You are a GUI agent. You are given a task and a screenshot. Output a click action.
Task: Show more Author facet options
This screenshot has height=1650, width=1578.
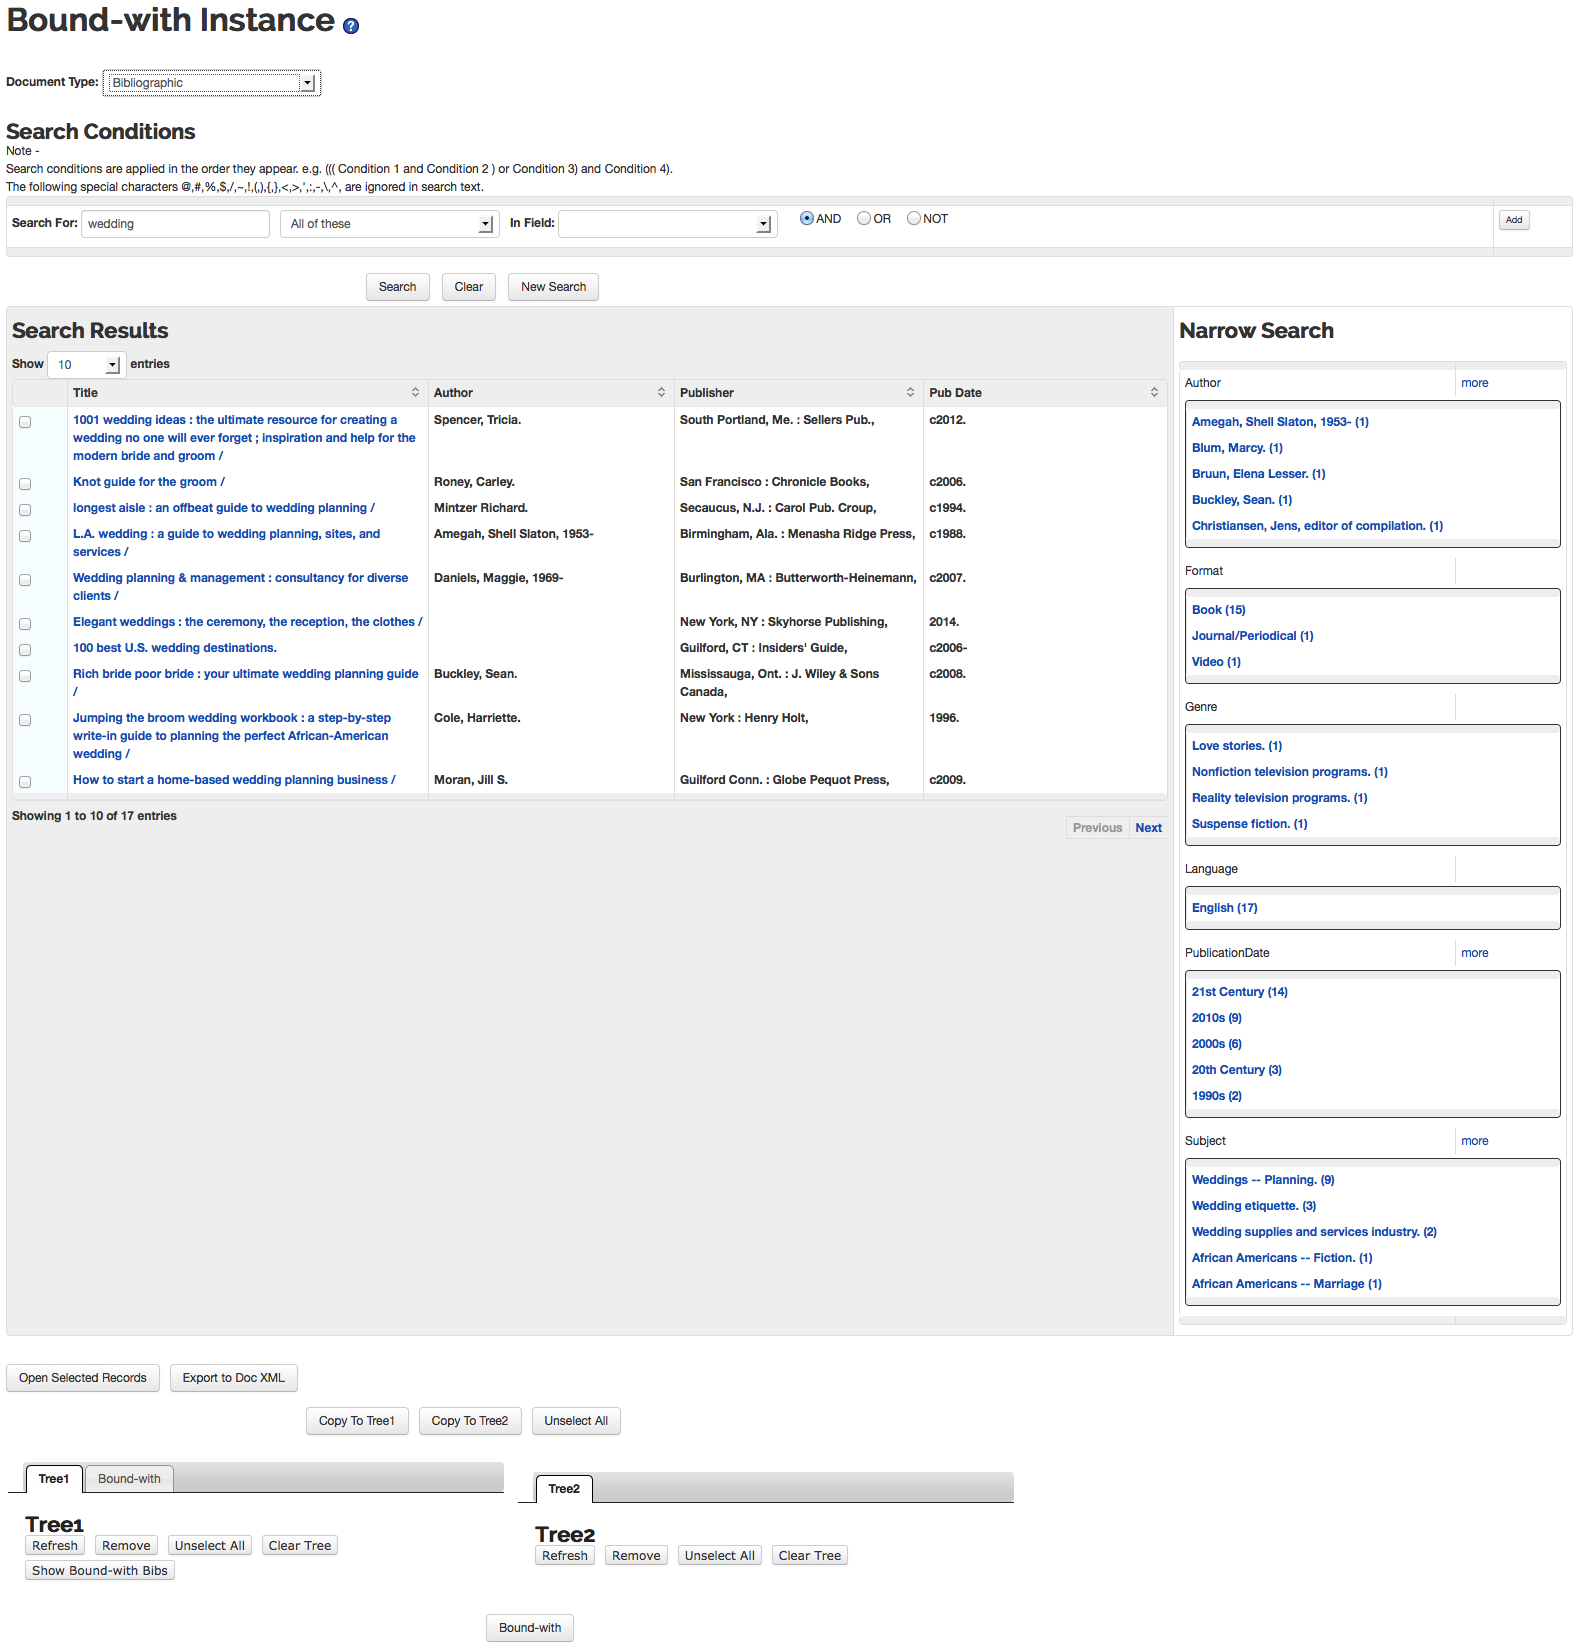1474,383
